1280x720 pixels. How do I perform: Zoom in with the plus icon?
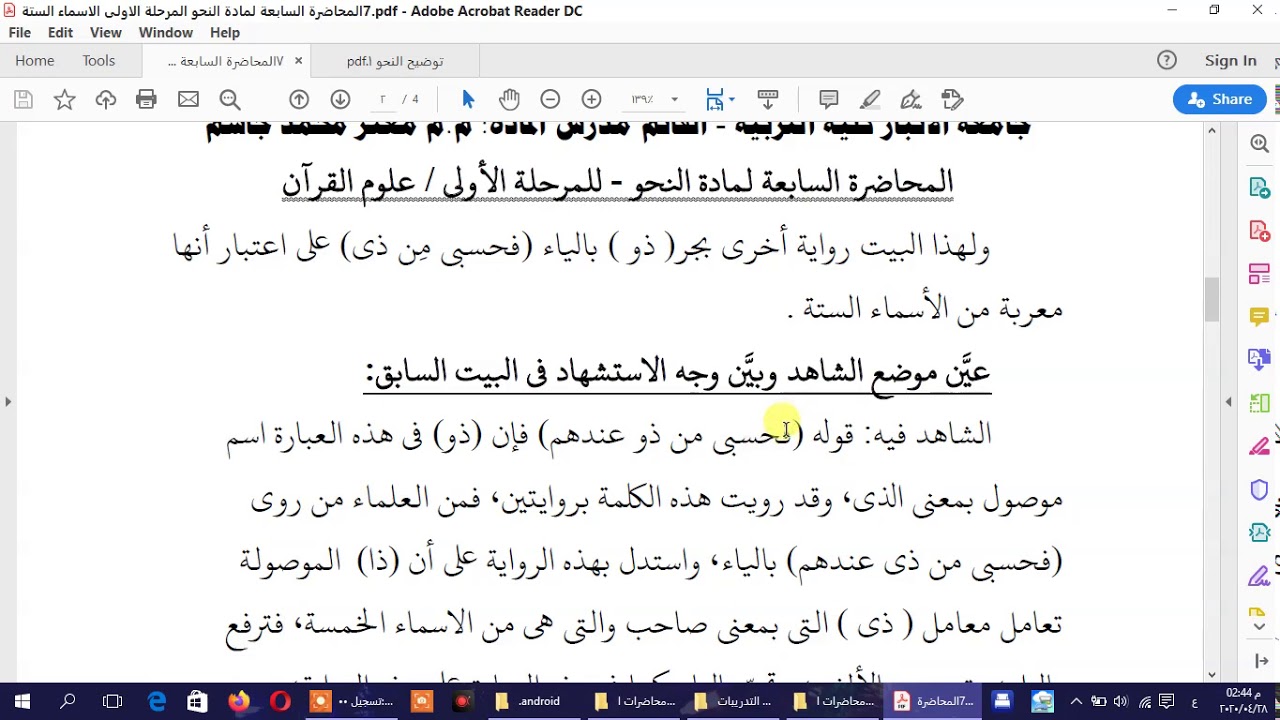(591, 99)
